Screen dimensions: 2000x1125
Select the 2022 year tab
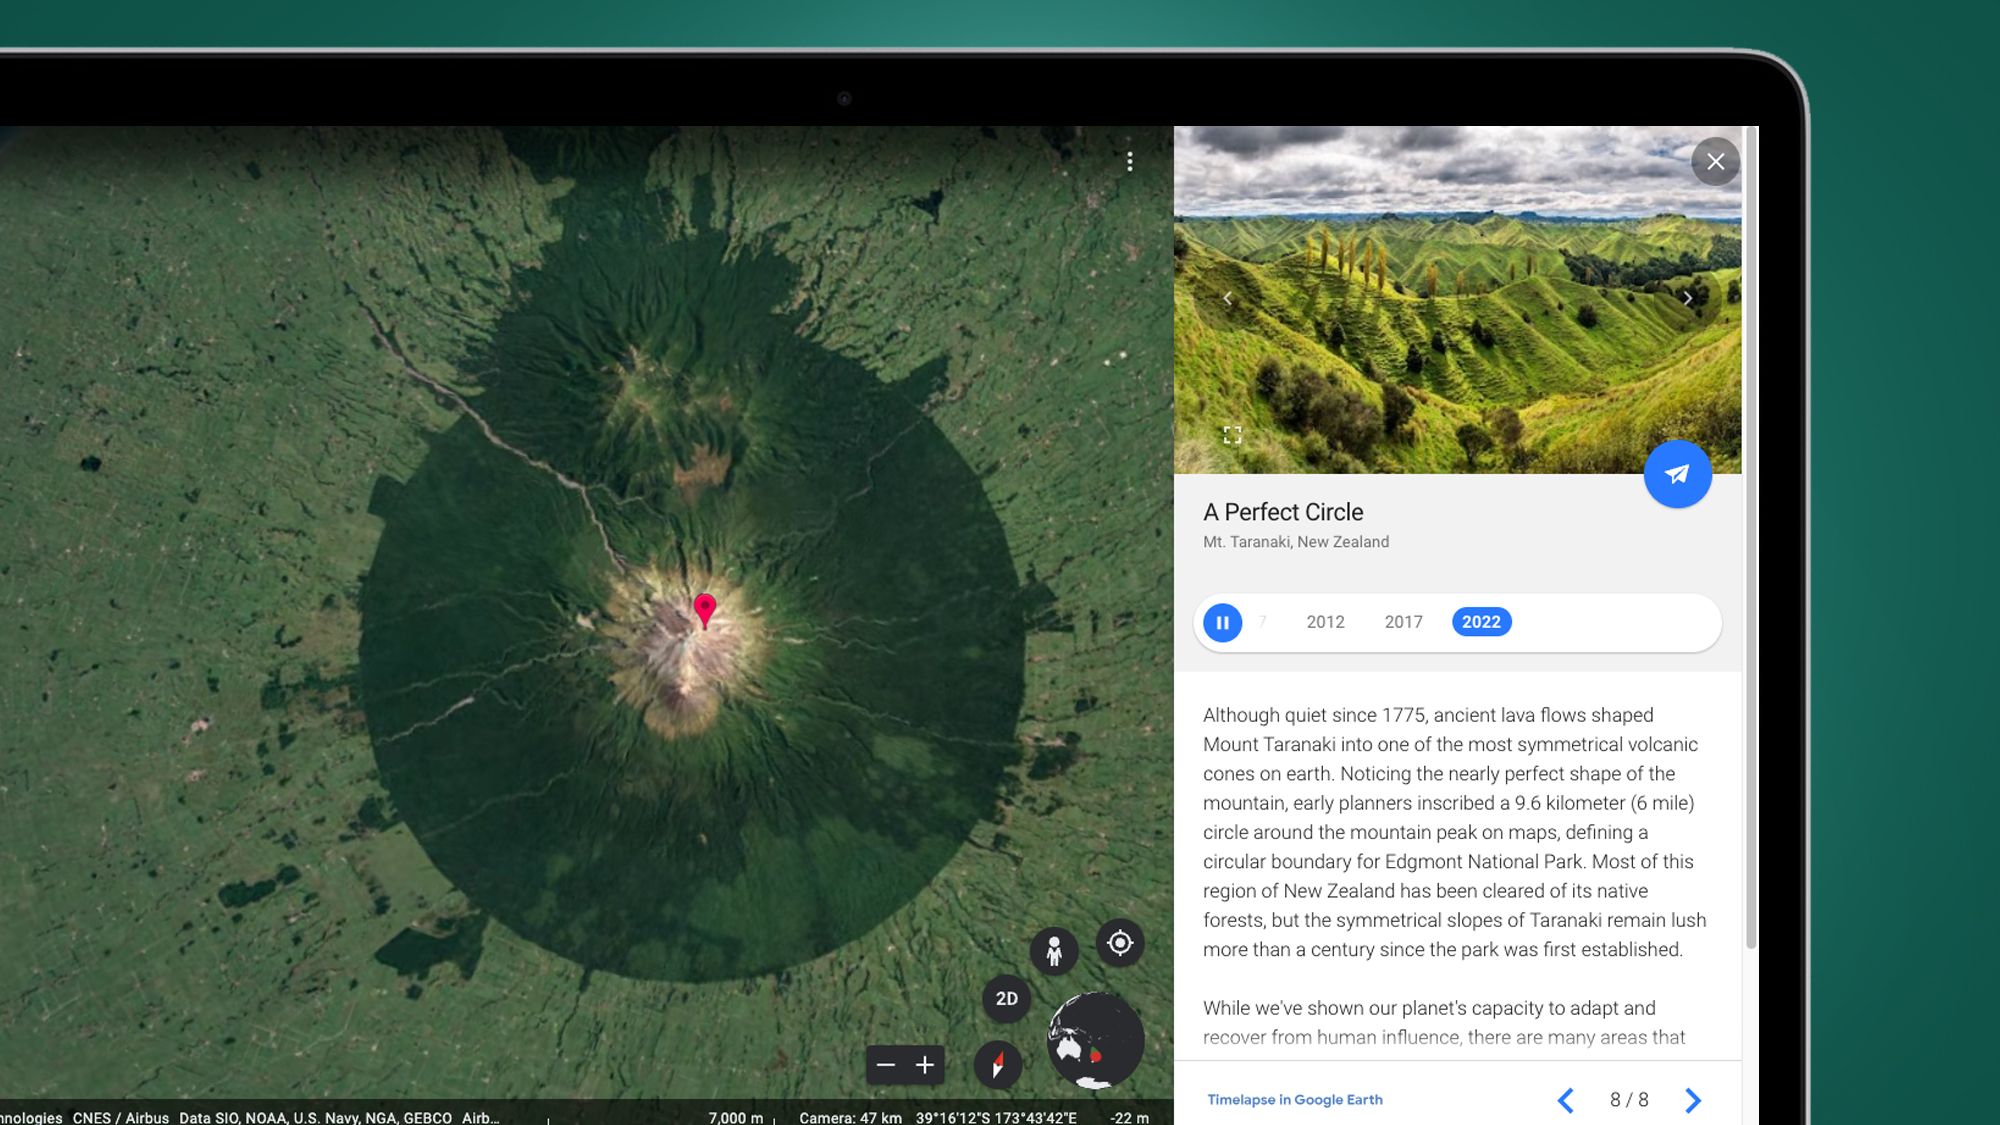1482,622
